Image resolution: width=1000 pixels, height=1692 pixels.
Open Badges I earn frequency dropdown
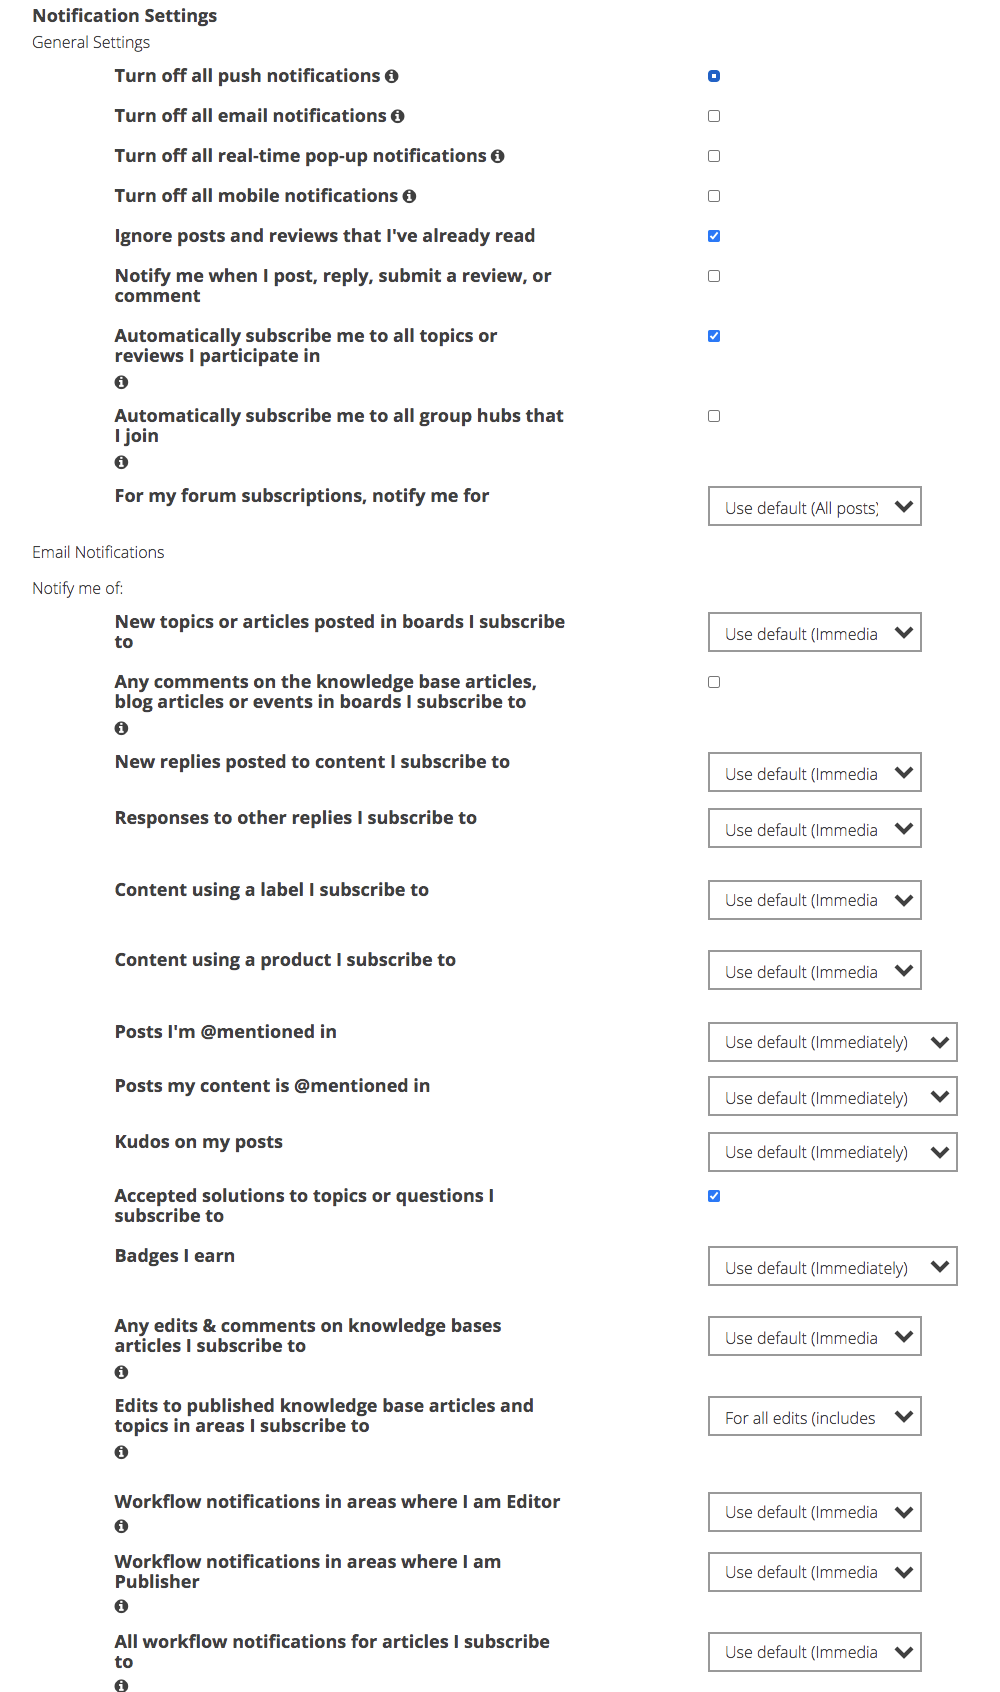pyautogui.click(x=833, y=1267)
